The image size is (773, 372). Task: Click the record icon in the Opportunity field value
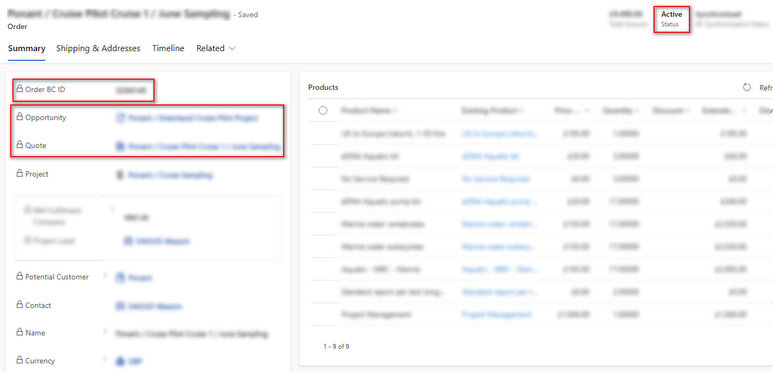[x=120, y=118]
